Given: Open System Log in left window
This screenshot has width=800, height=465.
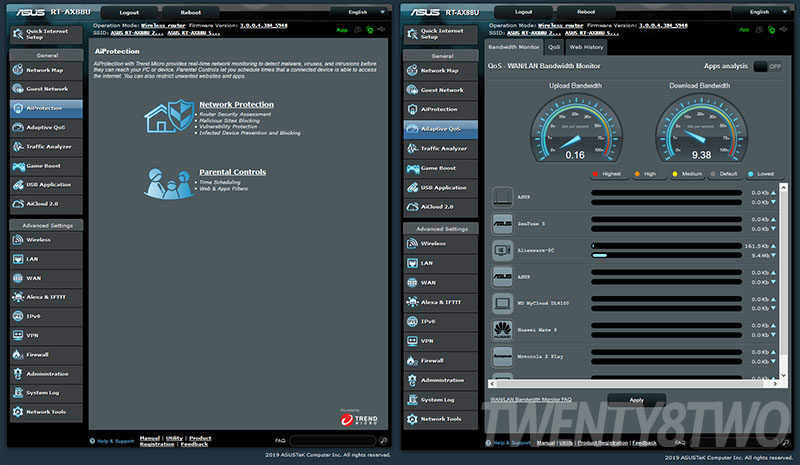Looking at the screenshot, I should pyautogui.click(x=46, y=393).
